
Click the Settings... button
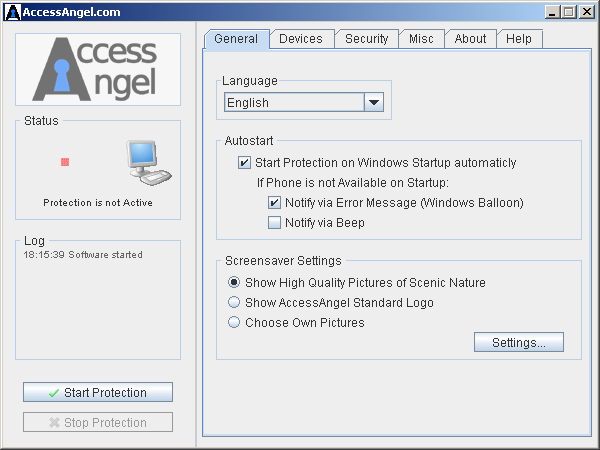pos(518,342)
